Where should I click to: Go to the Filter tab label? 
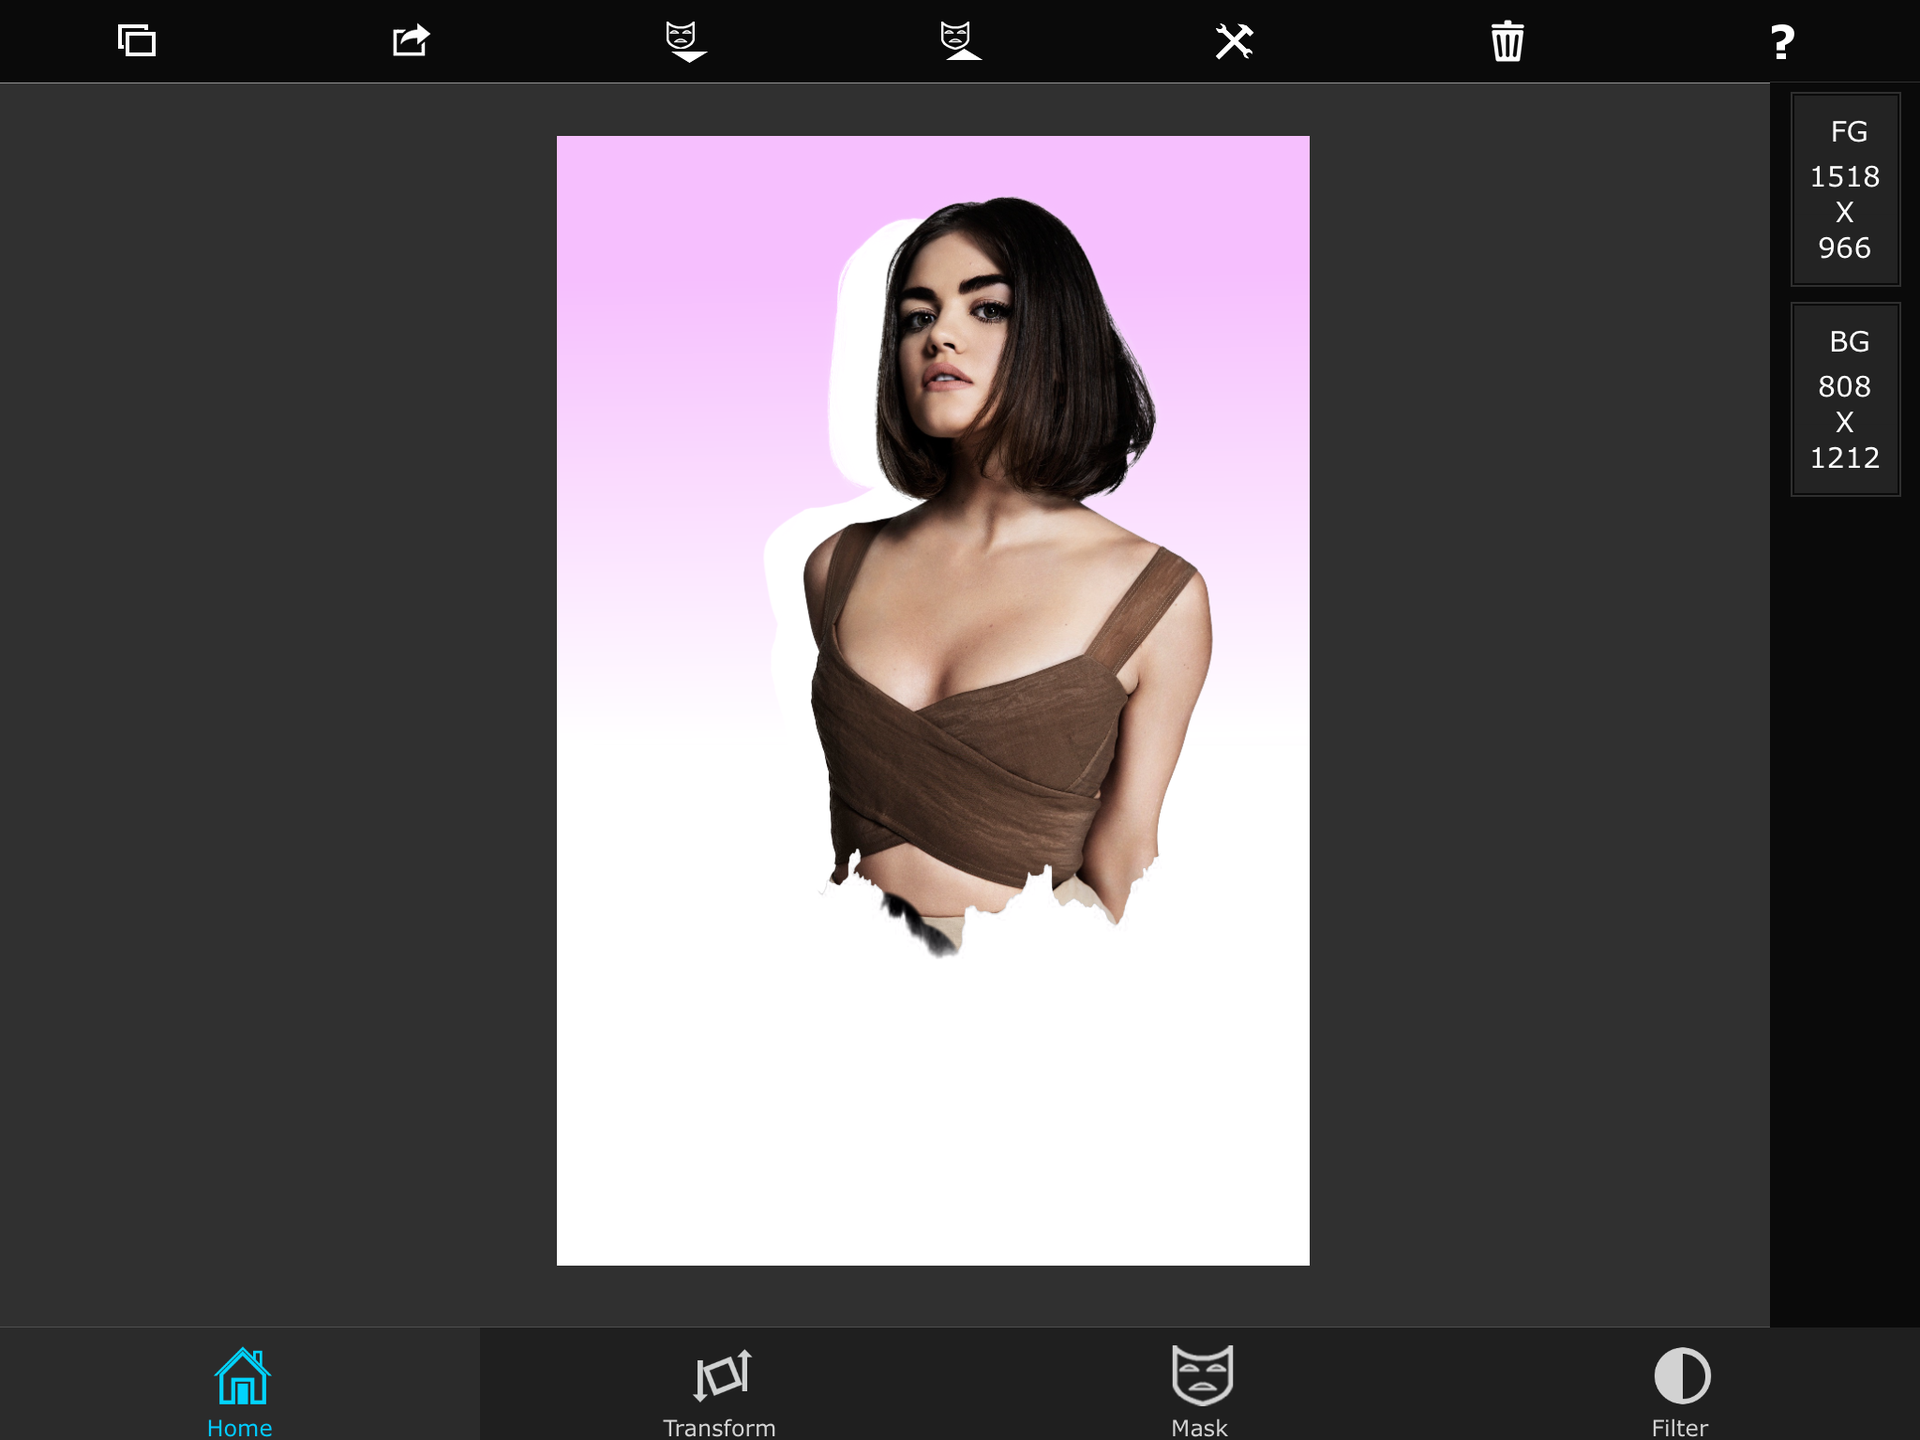tap(1679, 1427)
